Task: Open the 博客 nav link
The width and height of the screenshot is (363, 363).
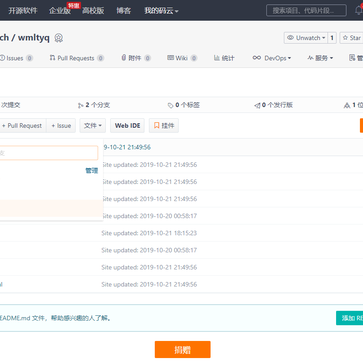Action: point(124,11)
